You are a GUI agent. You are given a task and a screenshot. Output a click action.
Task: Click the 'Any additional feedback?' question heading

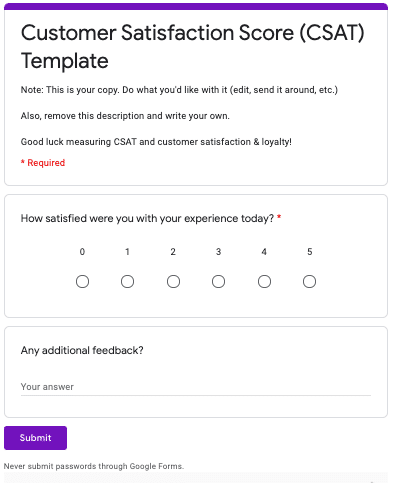82,350
